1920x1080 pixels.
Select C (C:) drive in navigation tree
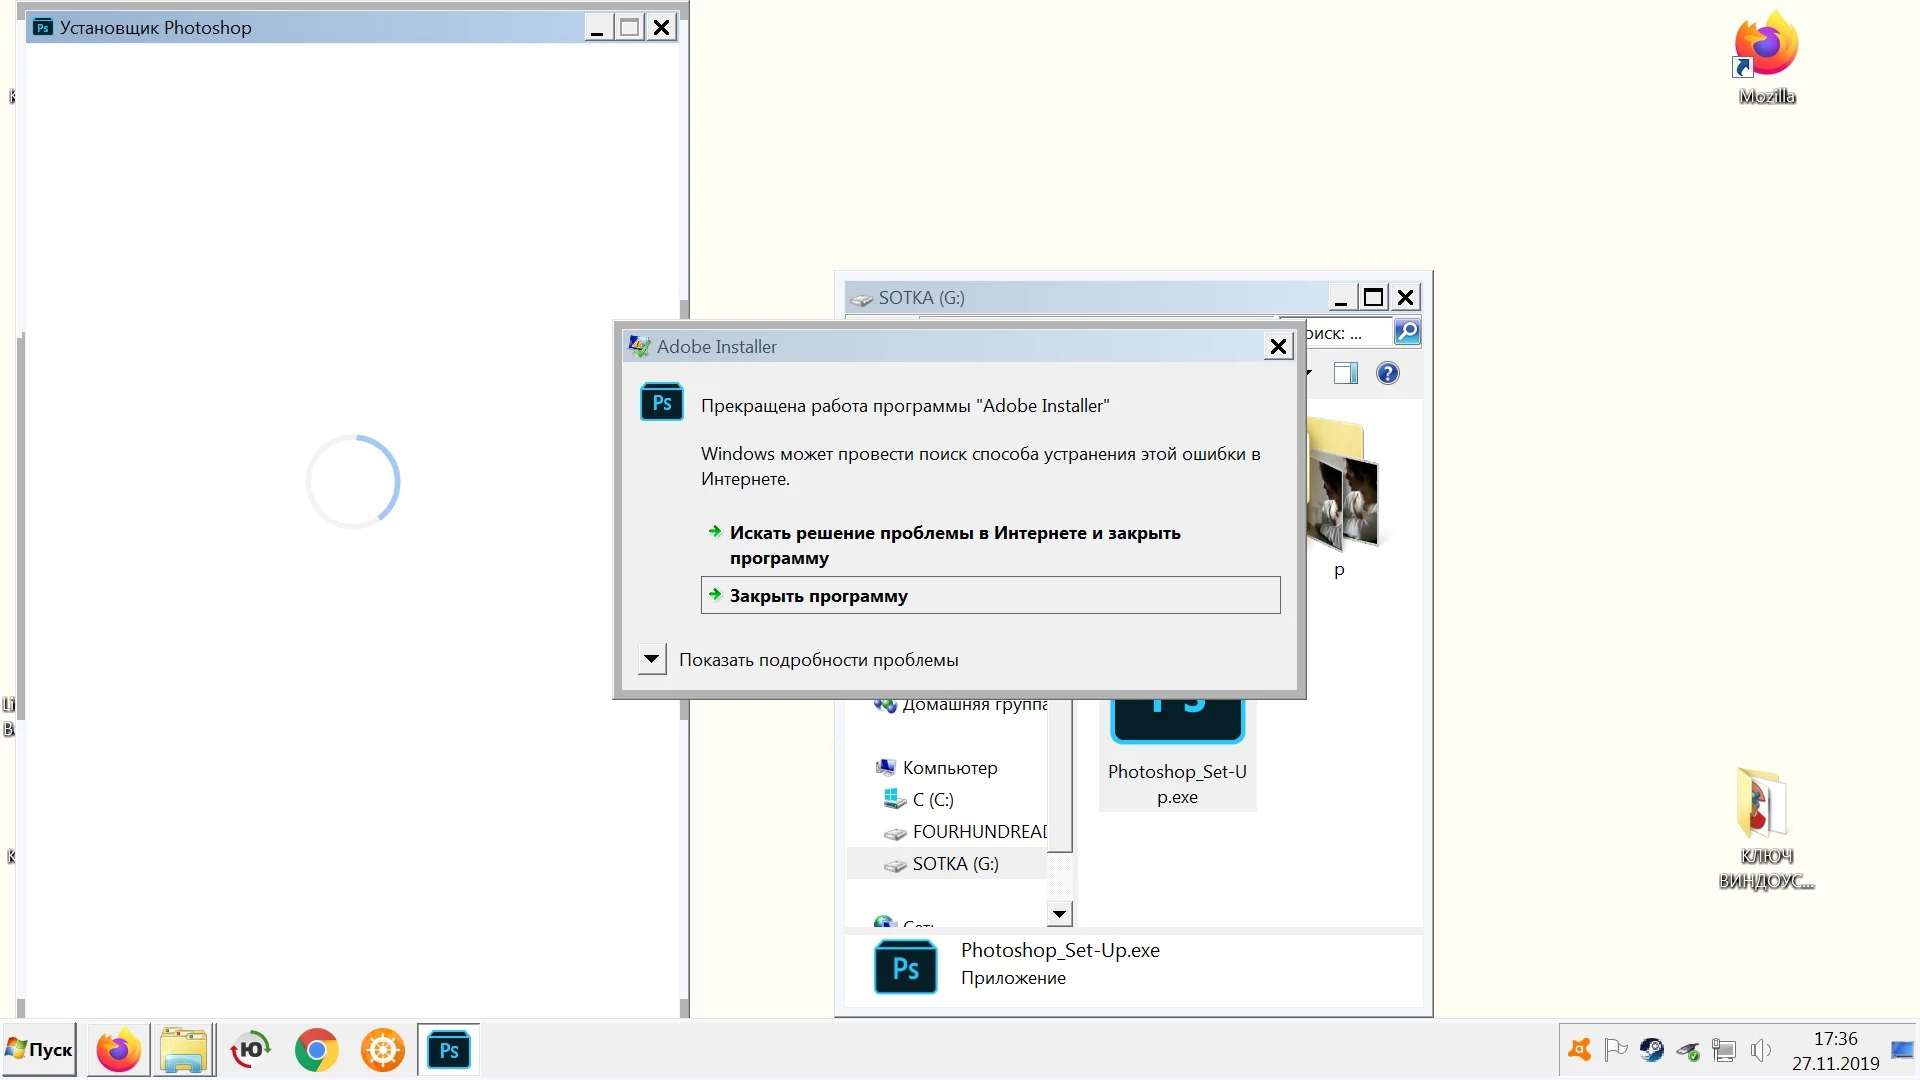pyautogui.click(x=932, y=800)
